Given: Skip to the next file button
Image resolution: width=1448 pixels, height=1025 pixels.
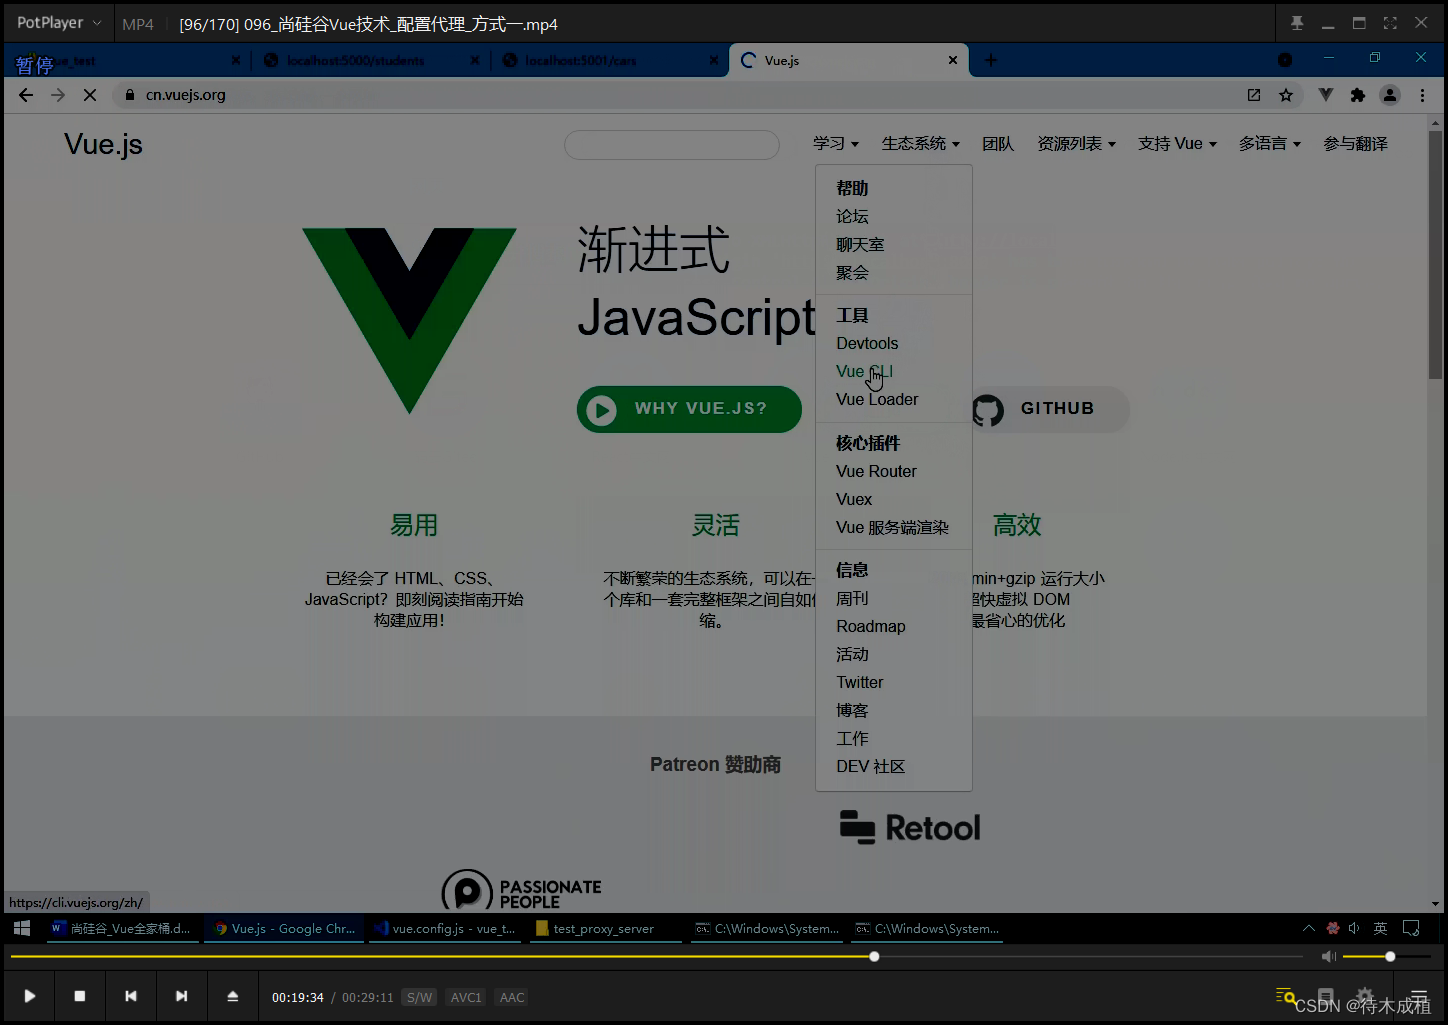Looking at the screenshot, I should [181, 996].
